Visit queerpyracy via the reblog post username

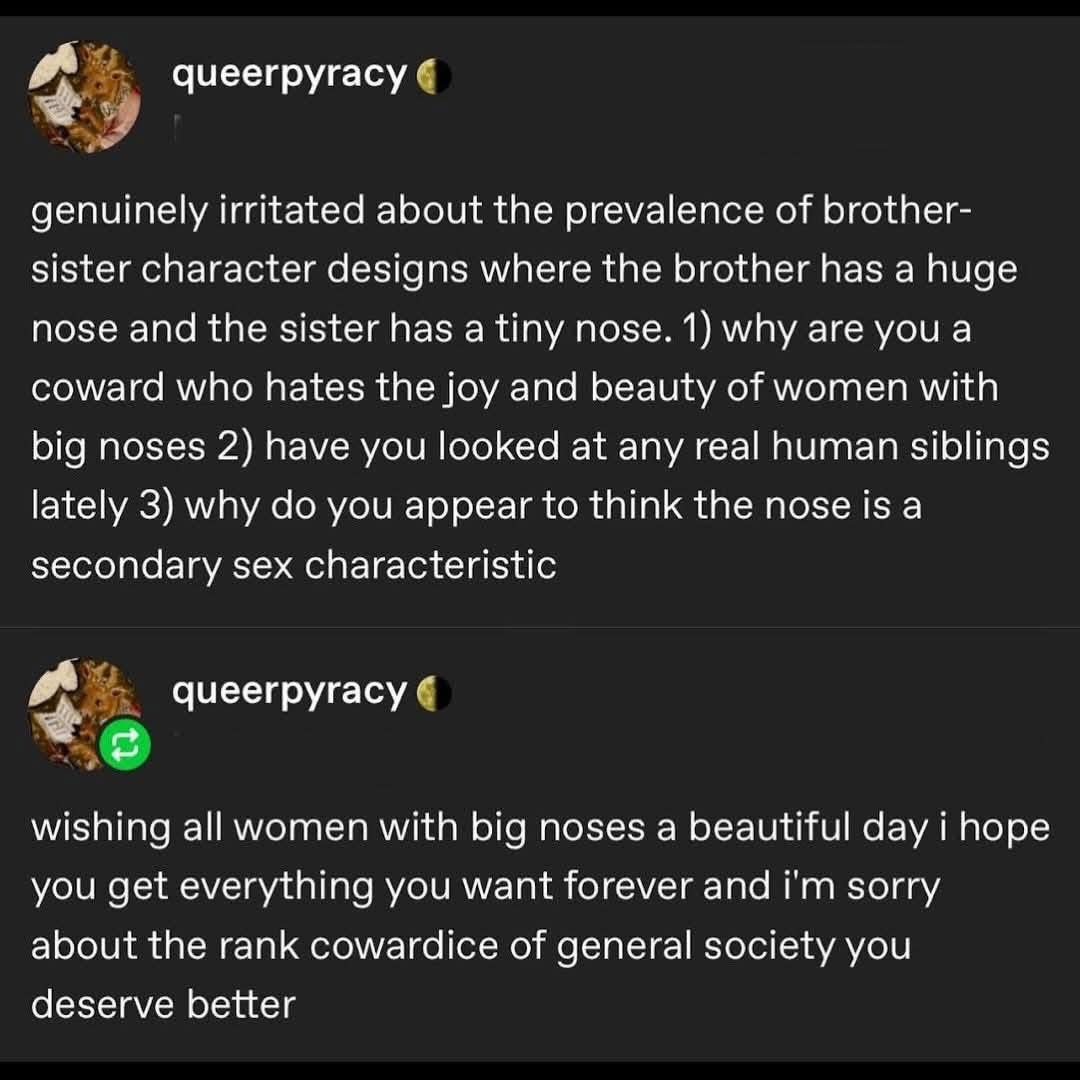coord(290,690)
